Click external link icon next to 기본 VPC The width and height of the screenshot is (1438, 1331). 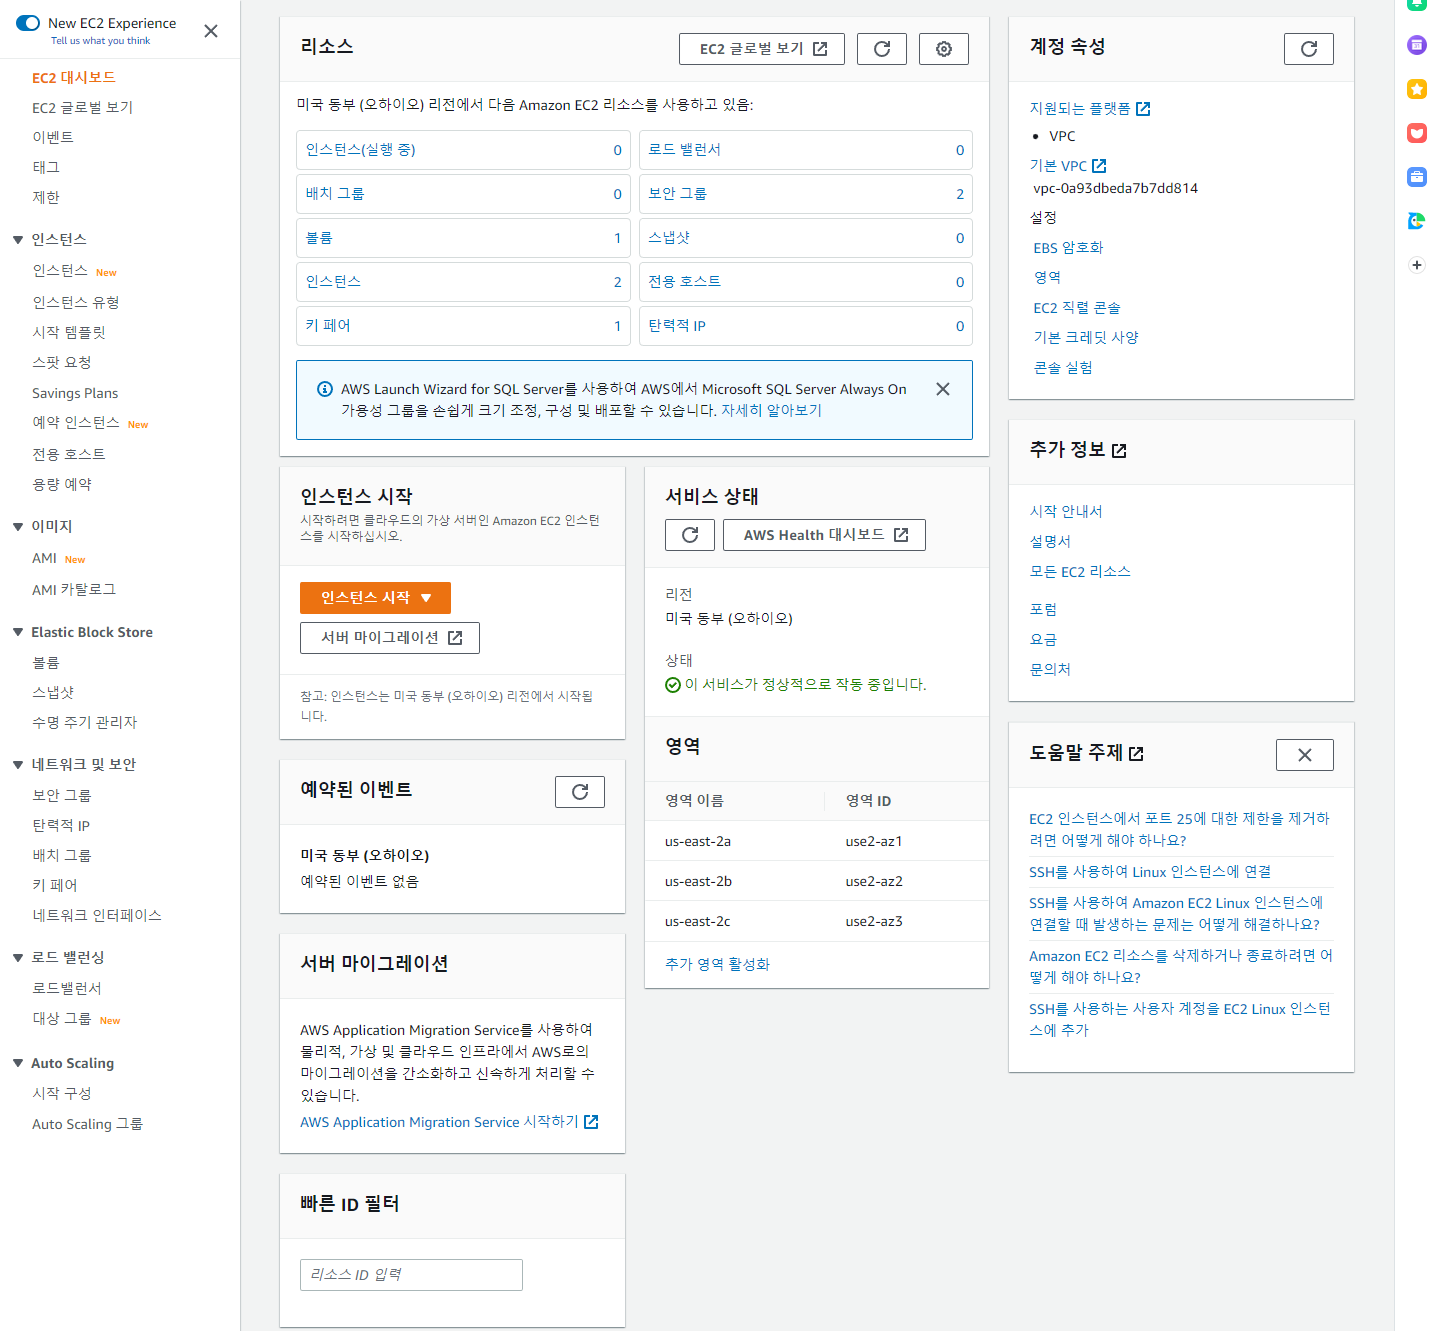click(1099, 166)
